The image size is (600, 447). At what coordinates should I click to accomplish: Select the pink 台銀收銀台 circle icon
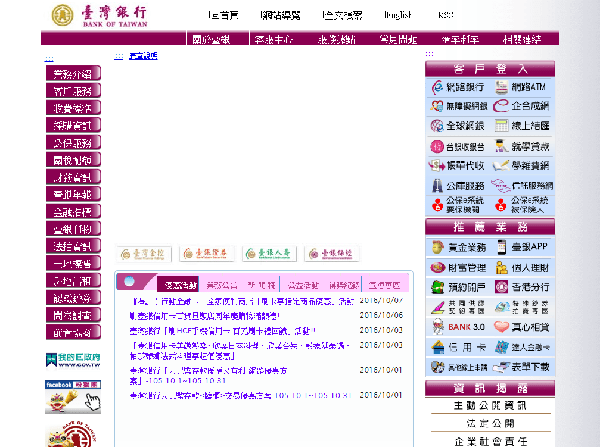[437, 146]
